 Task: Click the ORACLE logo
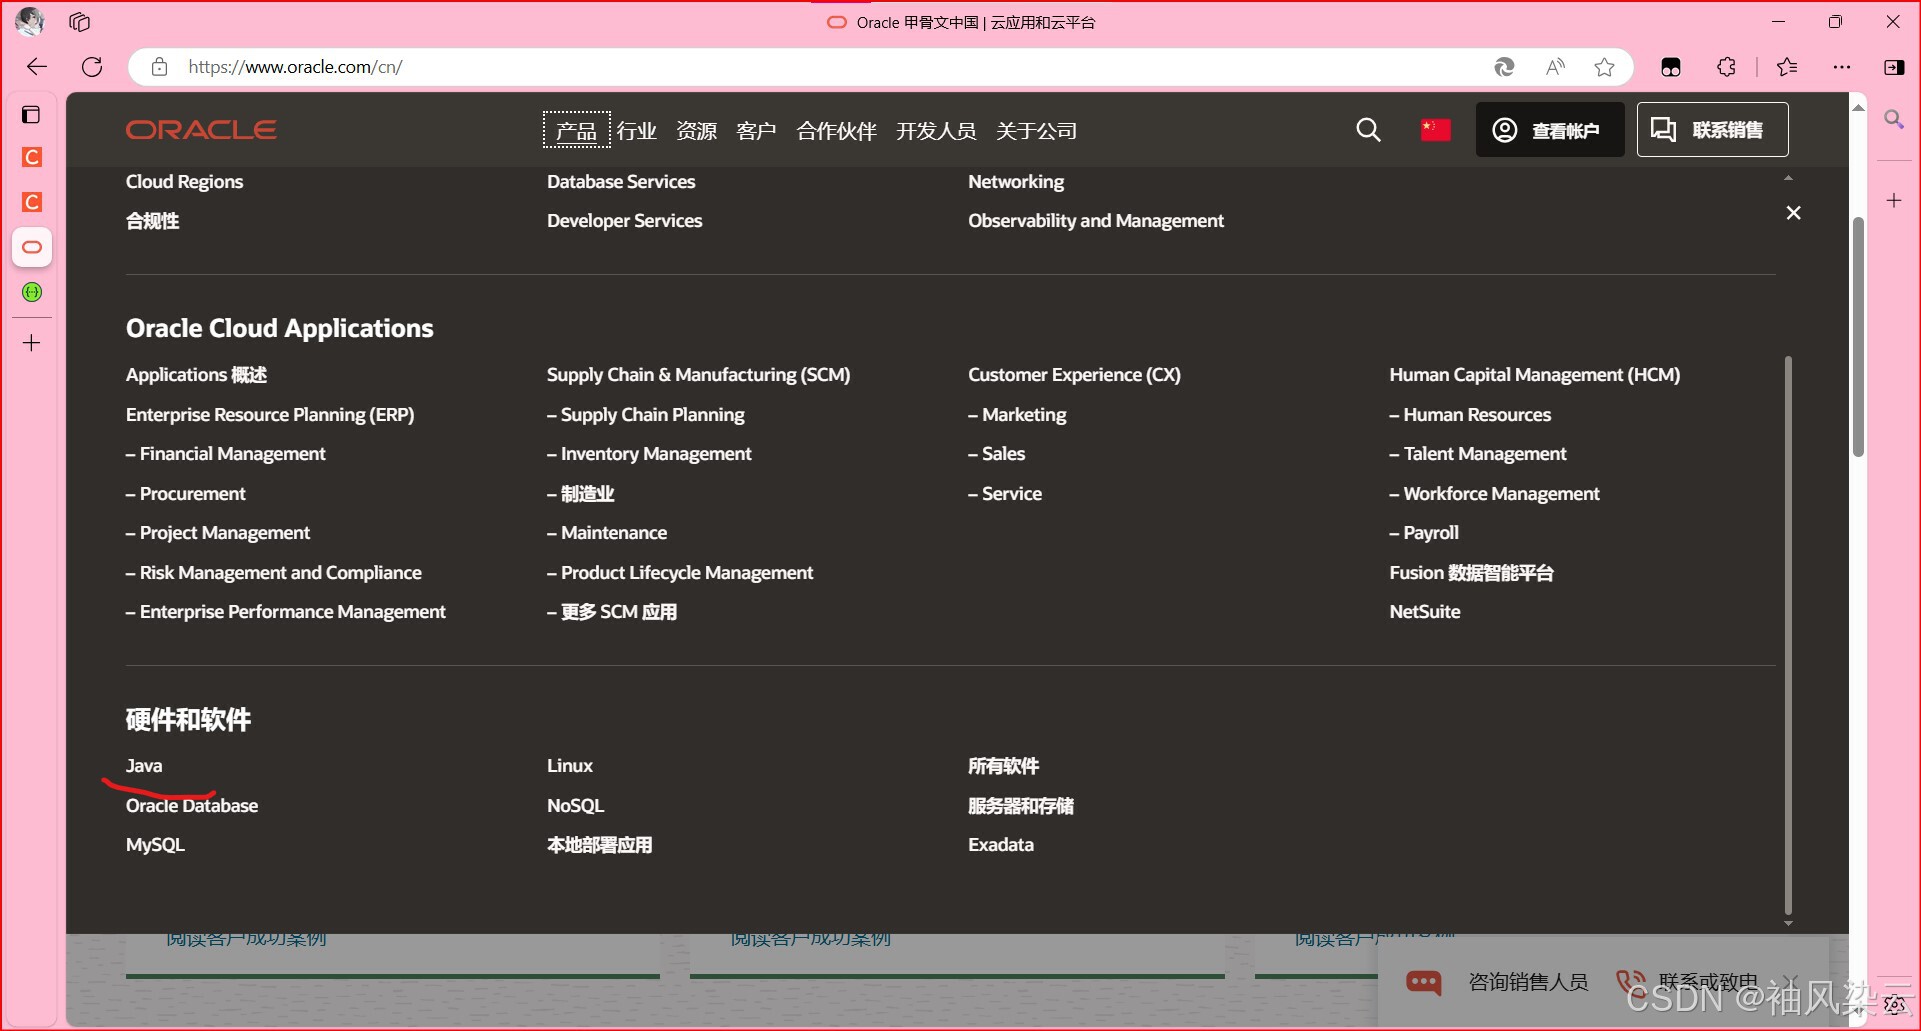pyautogui.click(x=201, y=130)
